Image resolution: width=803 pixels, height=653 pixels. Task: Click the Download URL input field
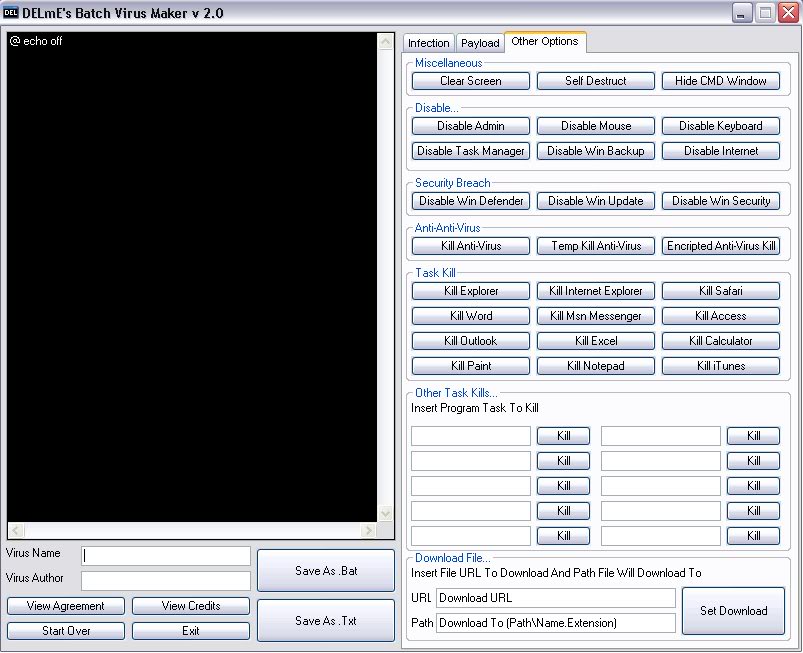pyautogui.click(x=555, y=598)
